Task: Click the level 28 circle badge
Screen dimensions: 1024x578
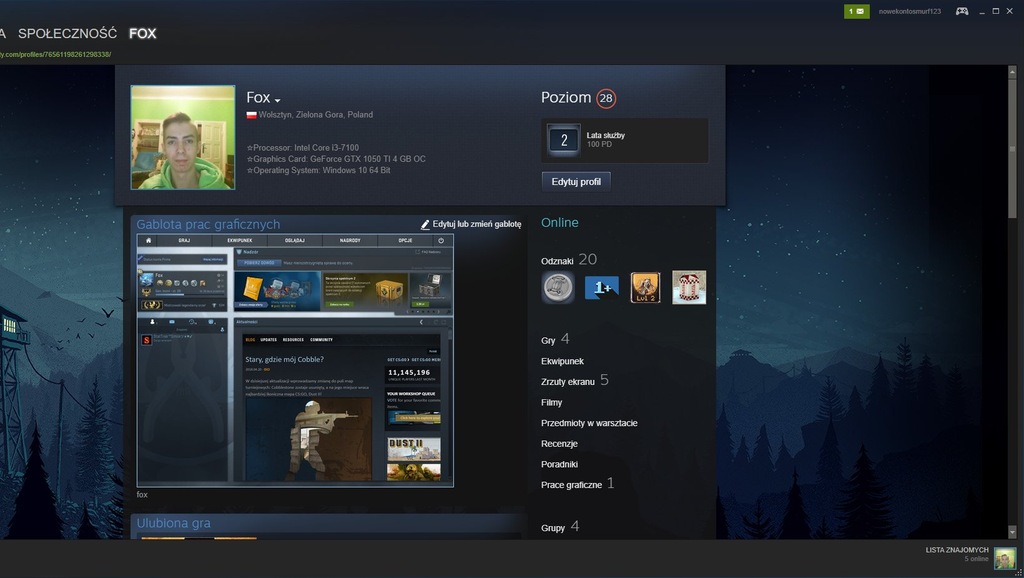Action: pos(606,98)
